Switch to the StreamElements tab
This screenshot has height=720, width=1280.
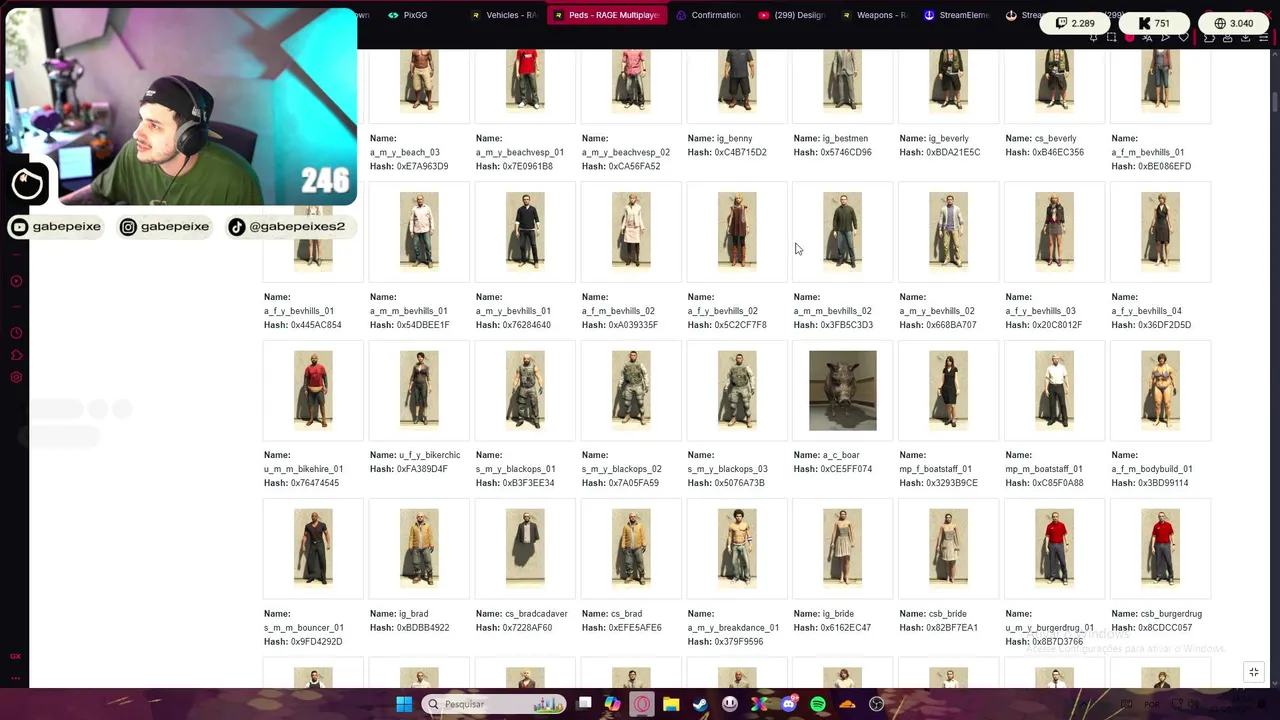click(x=958, y=15)
